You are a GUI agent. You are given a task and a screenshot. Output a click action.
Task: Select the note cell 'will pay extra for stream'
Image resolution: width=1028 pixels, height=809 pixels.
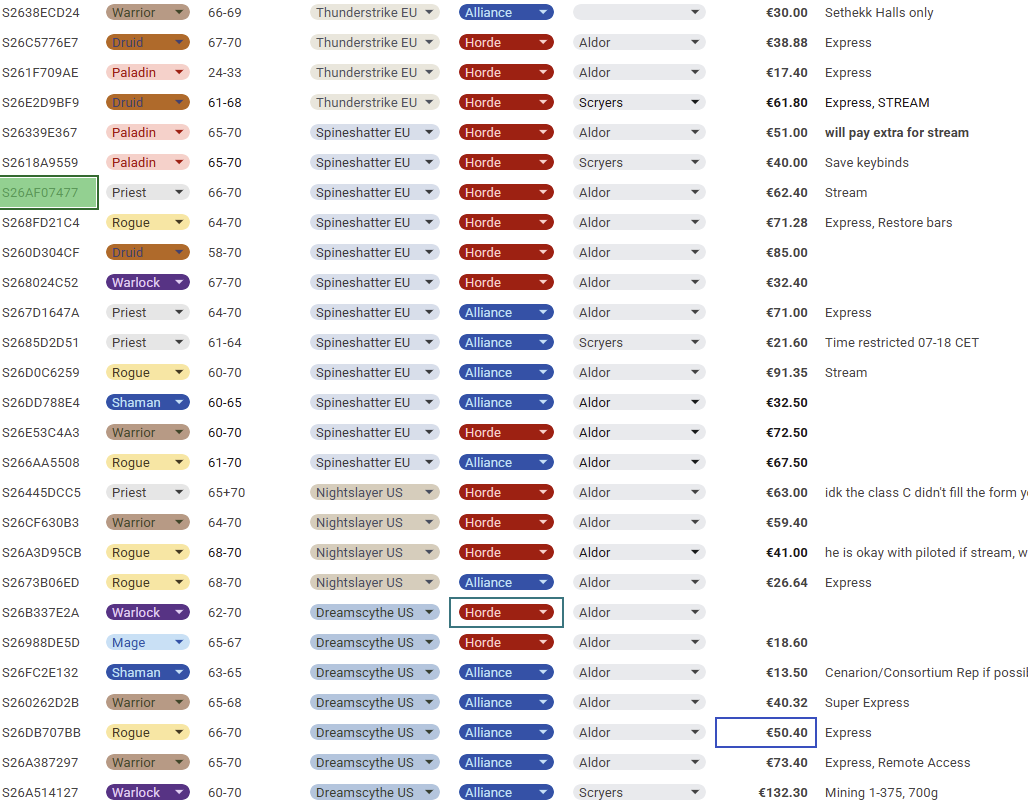(896, 132)
